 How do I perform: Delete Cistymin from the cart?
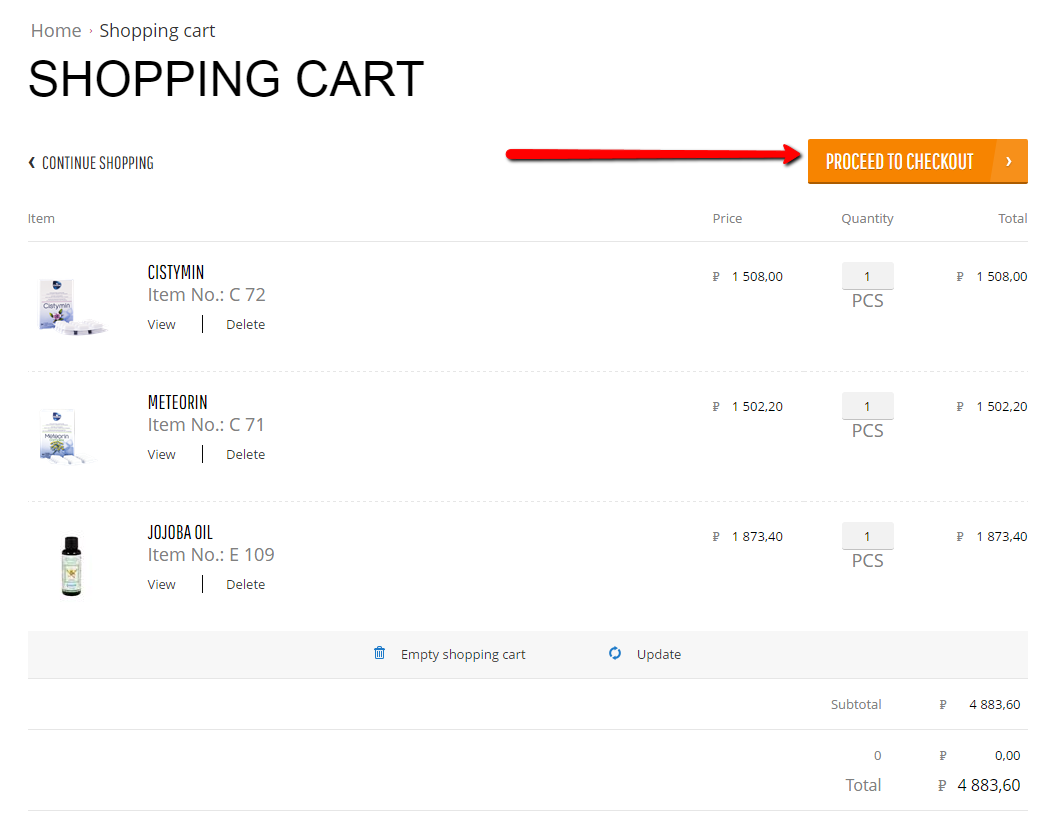pos(246,324)
